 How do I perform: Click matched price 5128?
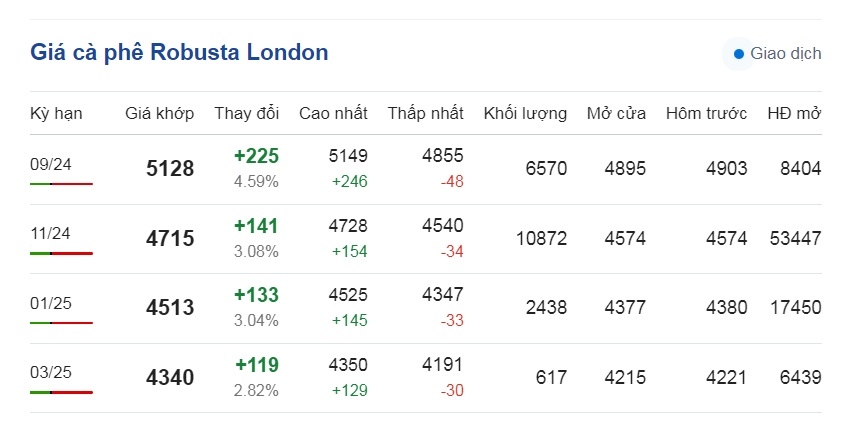click(x=170, y=168)
